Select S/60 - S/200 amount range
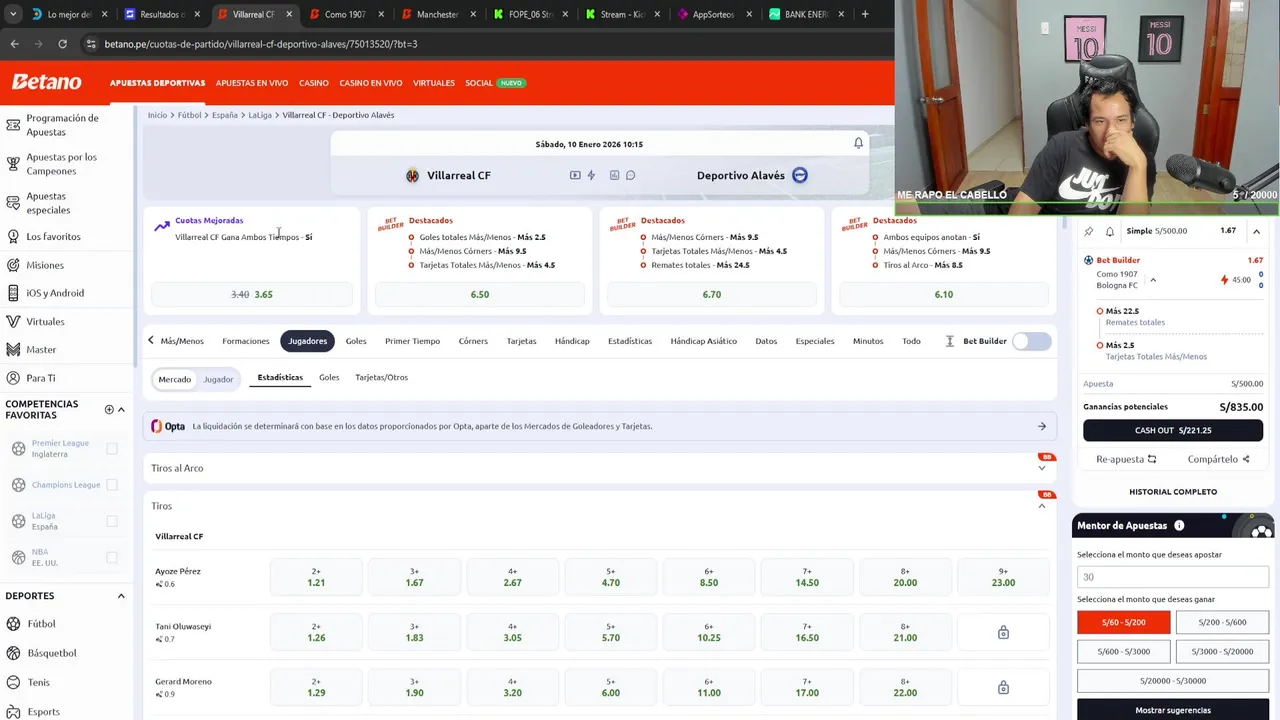 (1123, 622)
